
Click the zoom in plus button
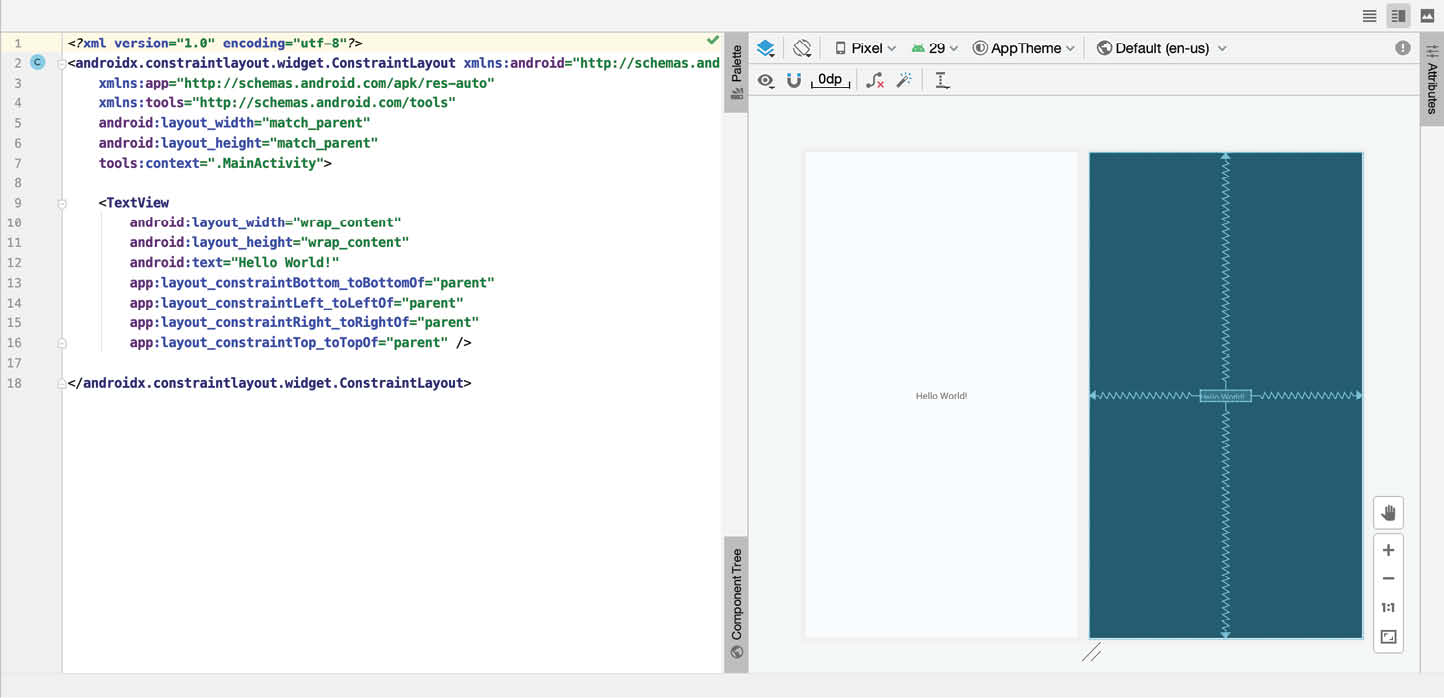1388,550
